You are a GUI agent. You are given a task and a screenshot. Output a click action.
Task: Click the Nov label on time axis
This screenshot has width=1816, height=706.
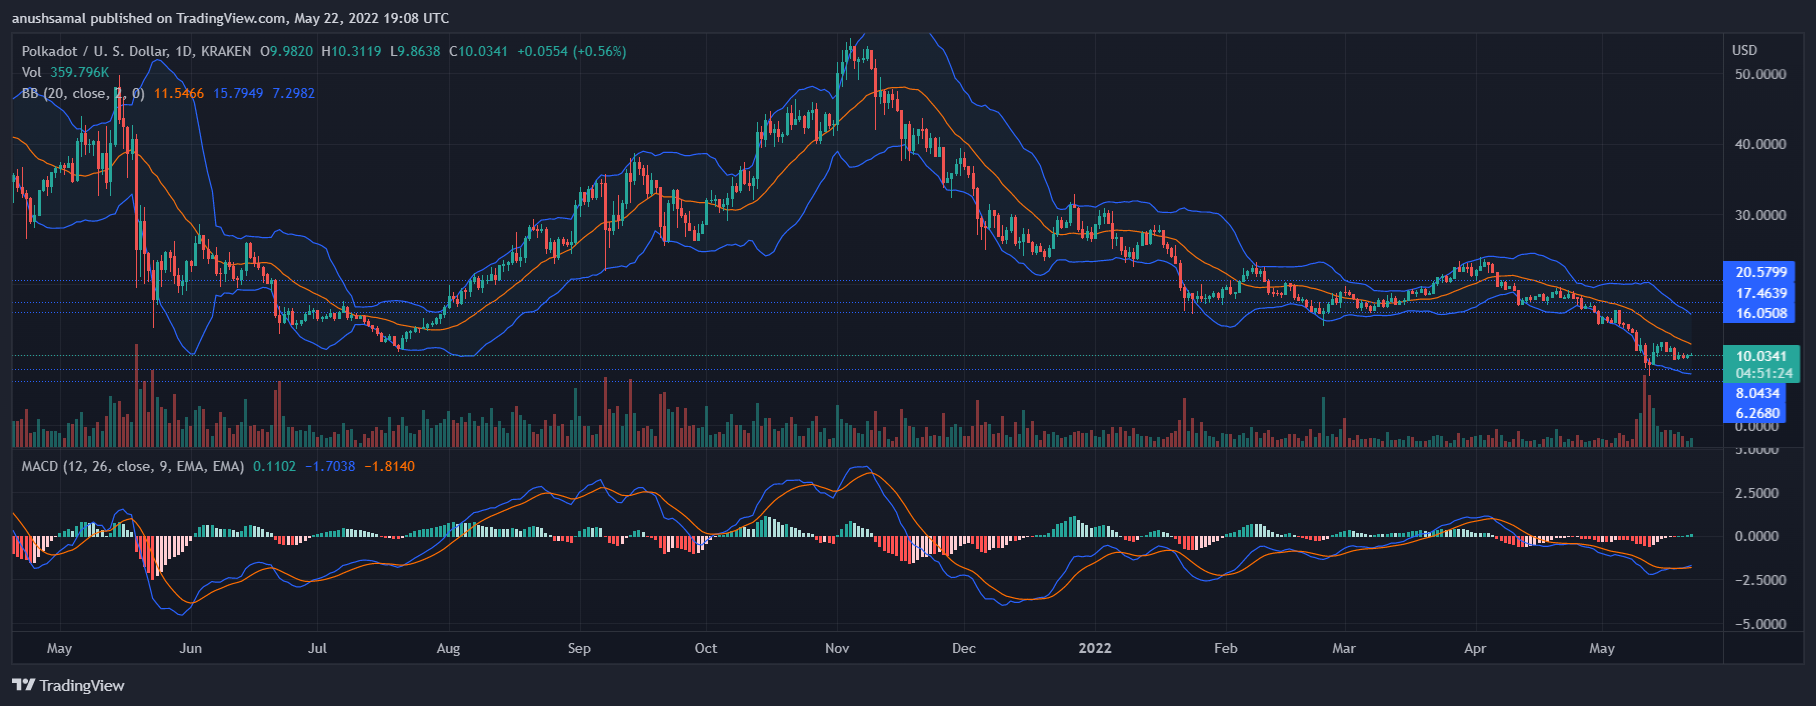pos(837,648)
